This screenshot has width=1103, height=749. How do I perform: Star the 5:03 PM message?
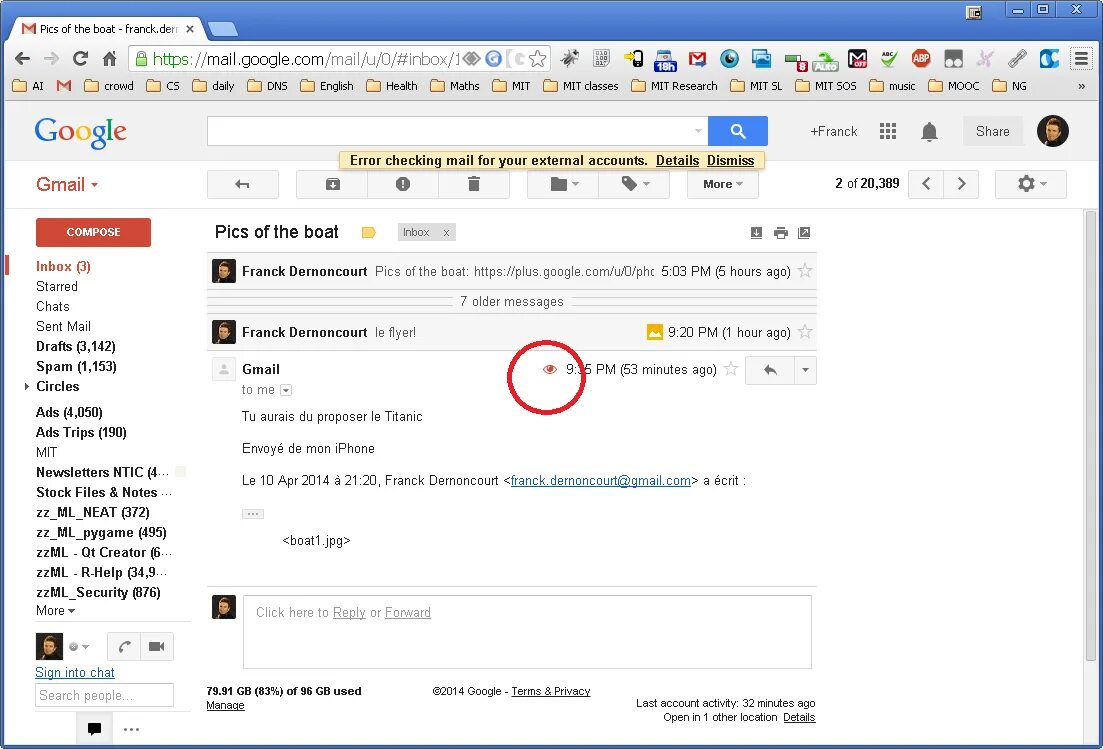(x=805, y=271)
